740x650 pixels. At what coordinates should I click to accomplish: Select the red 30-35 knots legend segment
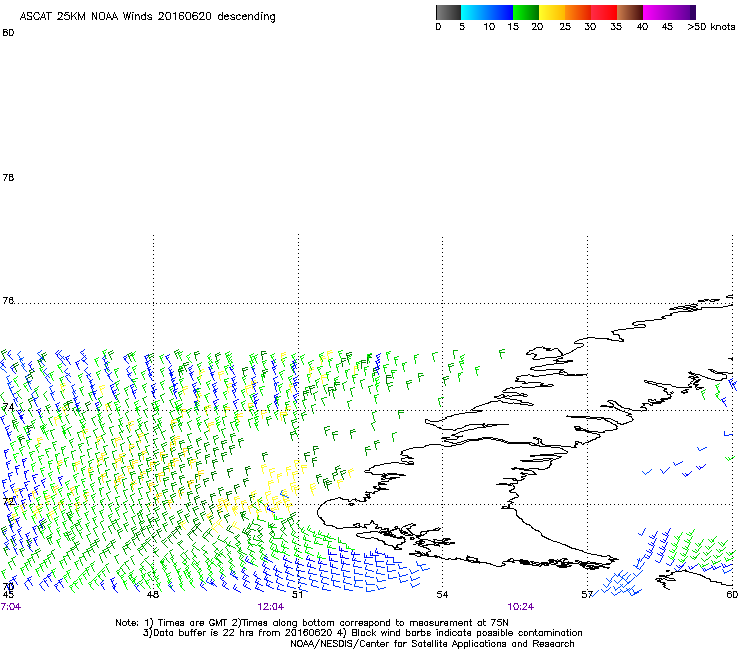pyautogui.click(x=604, y=12)
